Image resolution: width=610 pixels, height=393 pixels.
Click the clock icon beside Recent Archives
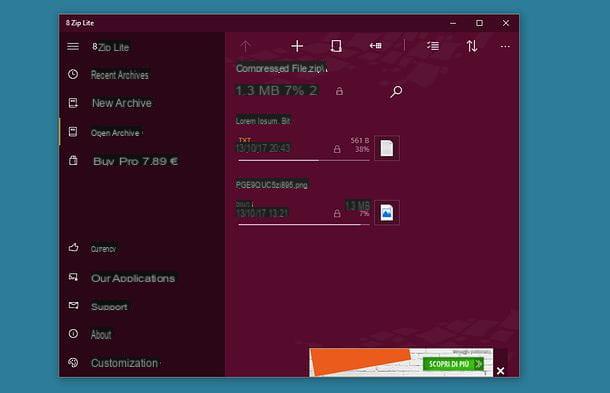click(73, 74)
